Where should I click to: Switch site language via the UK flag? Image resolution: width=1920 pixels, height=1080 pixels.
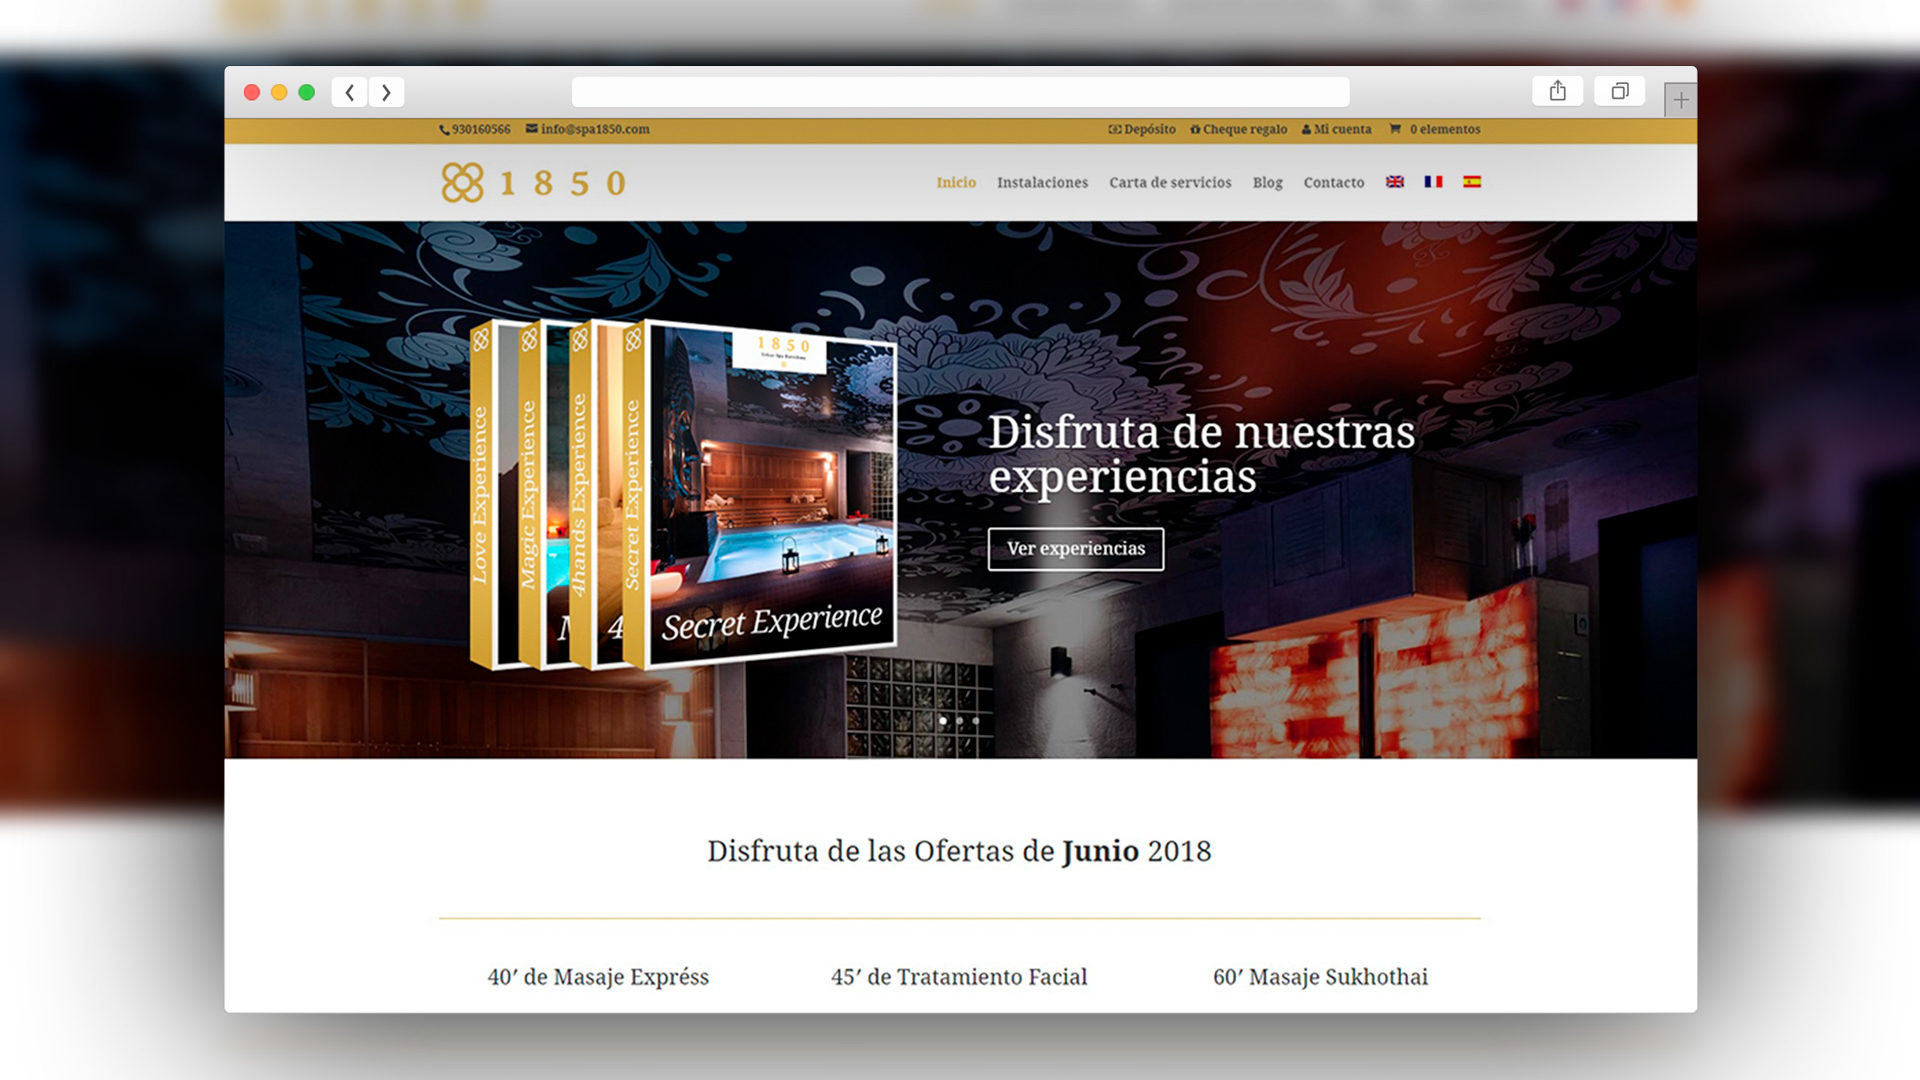point(1395,182)
